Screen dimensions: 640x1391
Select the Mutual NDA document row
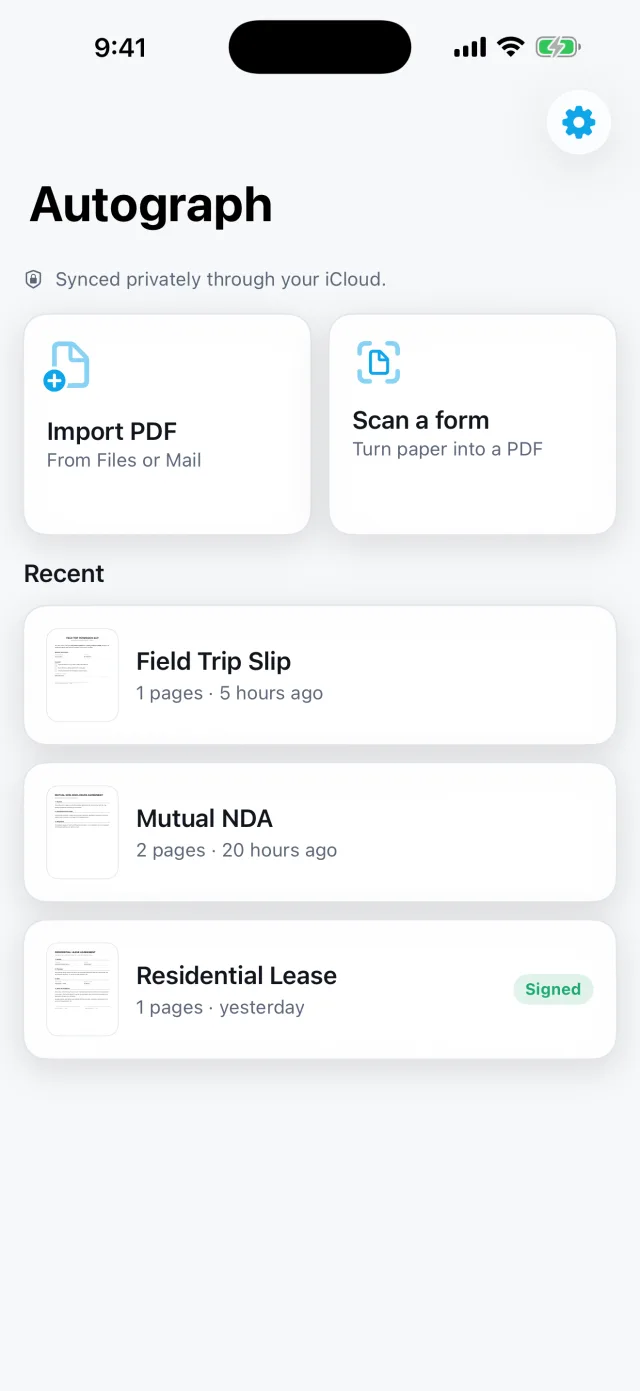pyautogui.click(x=320, y=832)
